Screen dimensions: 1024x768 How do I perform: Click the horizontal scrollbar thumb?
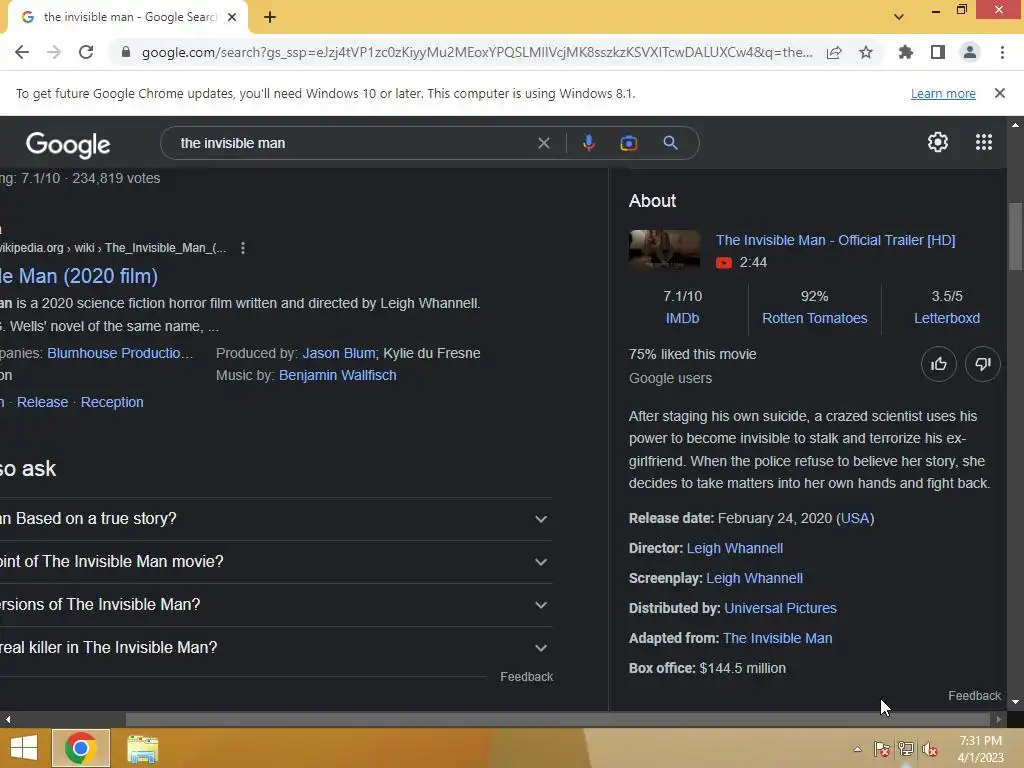[x=558, y=719]
